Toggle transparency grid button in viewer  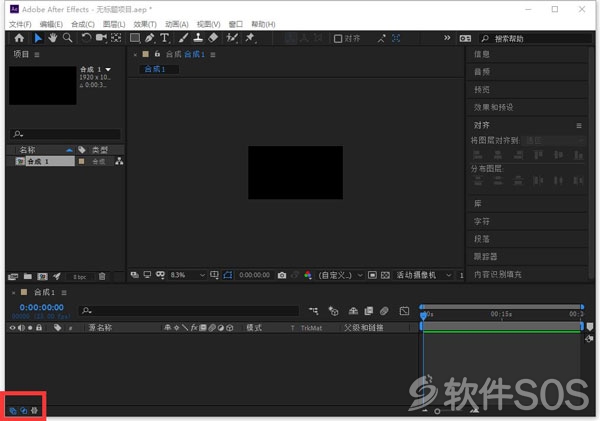[x=385, y=275]
